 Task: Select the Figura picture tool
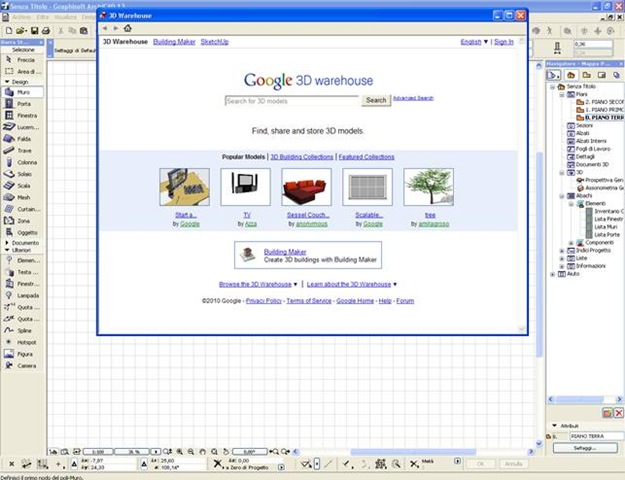(x=22, y=354)
